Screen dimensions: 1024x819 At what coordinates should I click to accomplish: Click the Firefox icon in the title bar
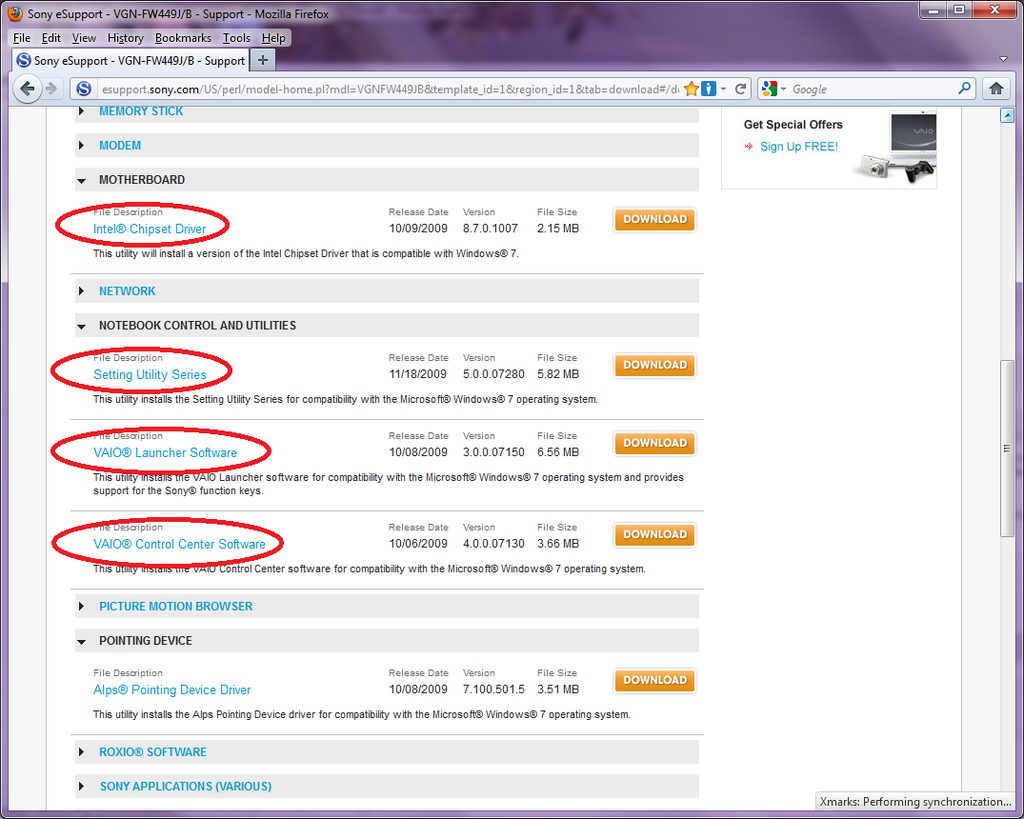point(15,14)
